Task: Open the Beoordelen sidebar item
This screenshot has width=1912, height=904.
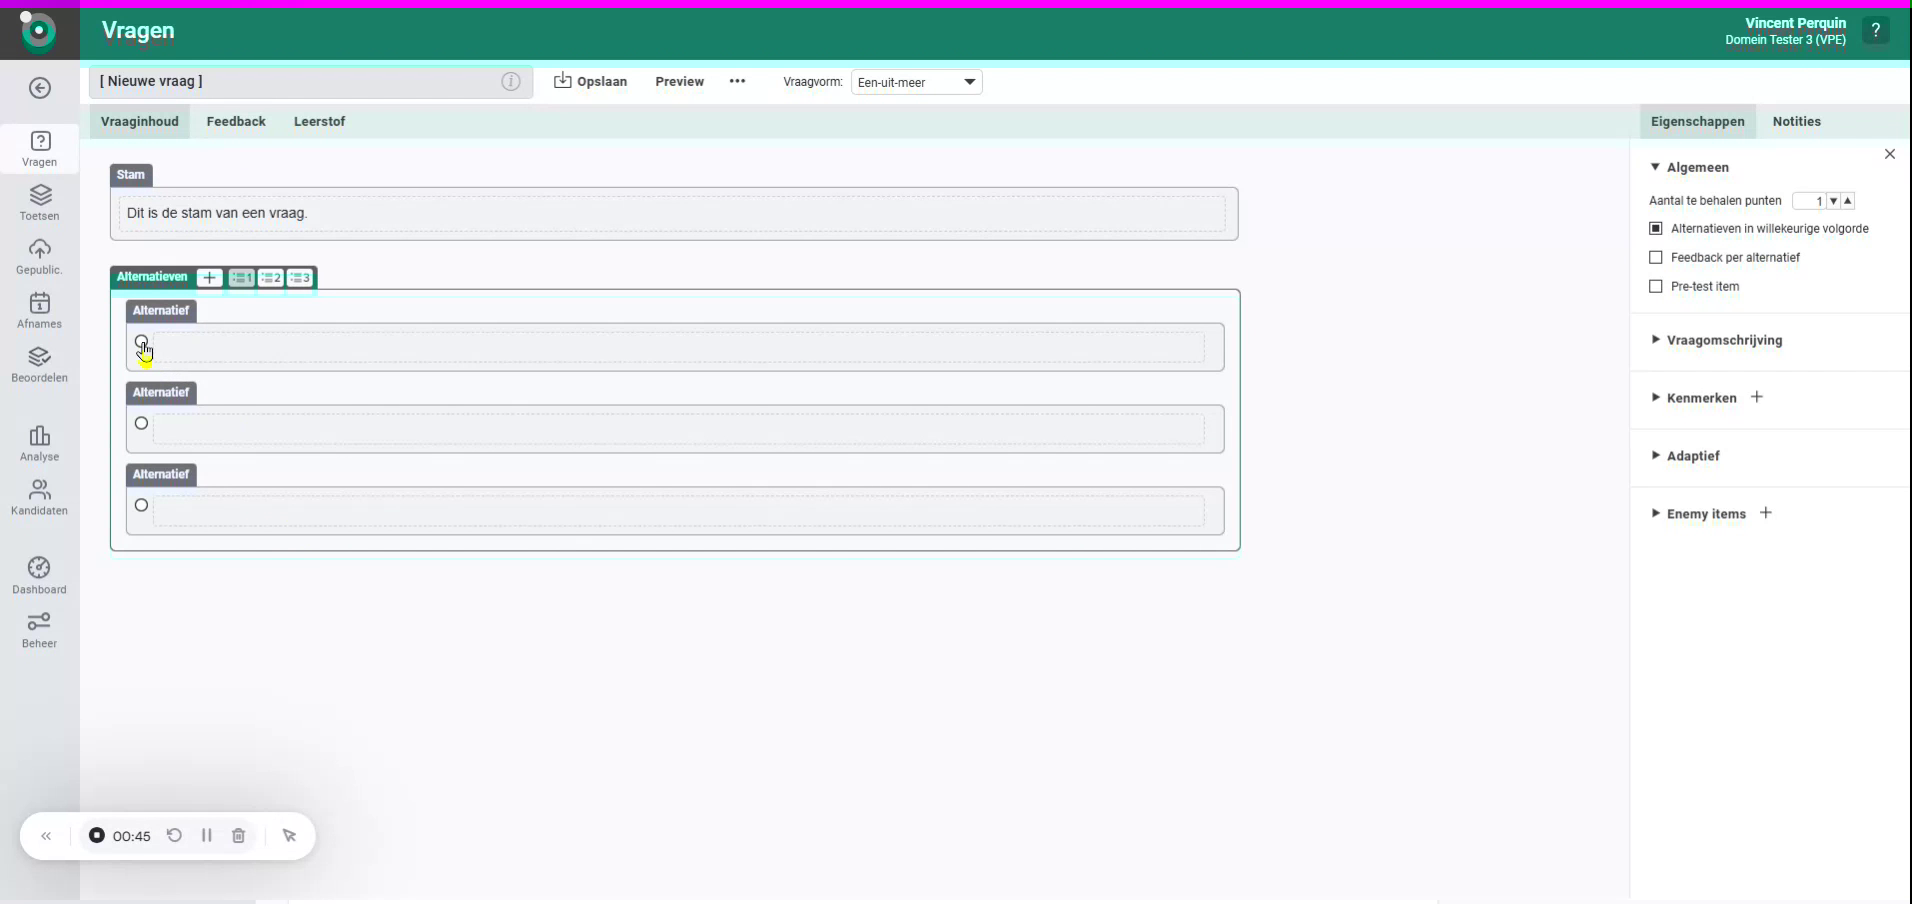Action: [x=39, y=362]
